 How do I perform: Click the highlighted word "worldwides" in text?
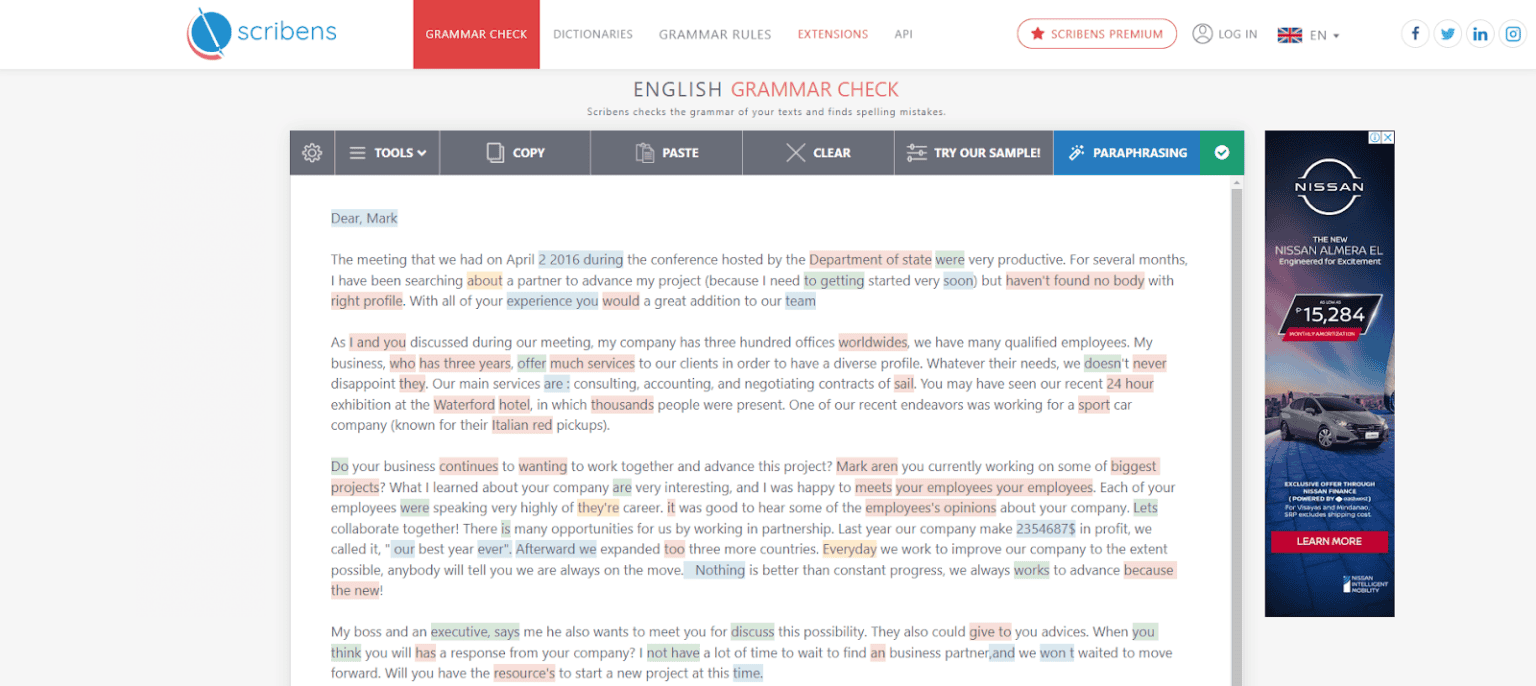tap(872, 342)
